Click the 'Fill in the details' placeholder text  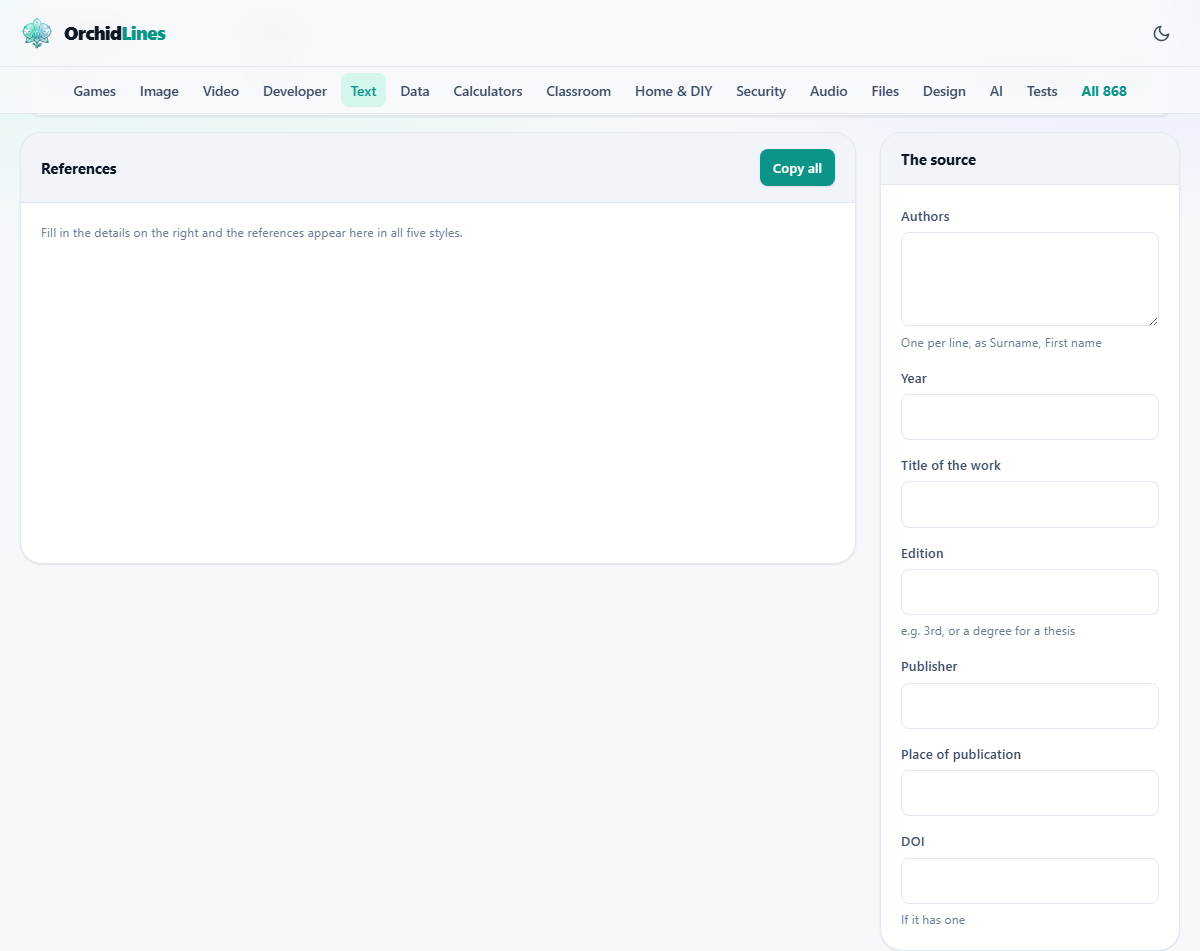tap(252, 233)
